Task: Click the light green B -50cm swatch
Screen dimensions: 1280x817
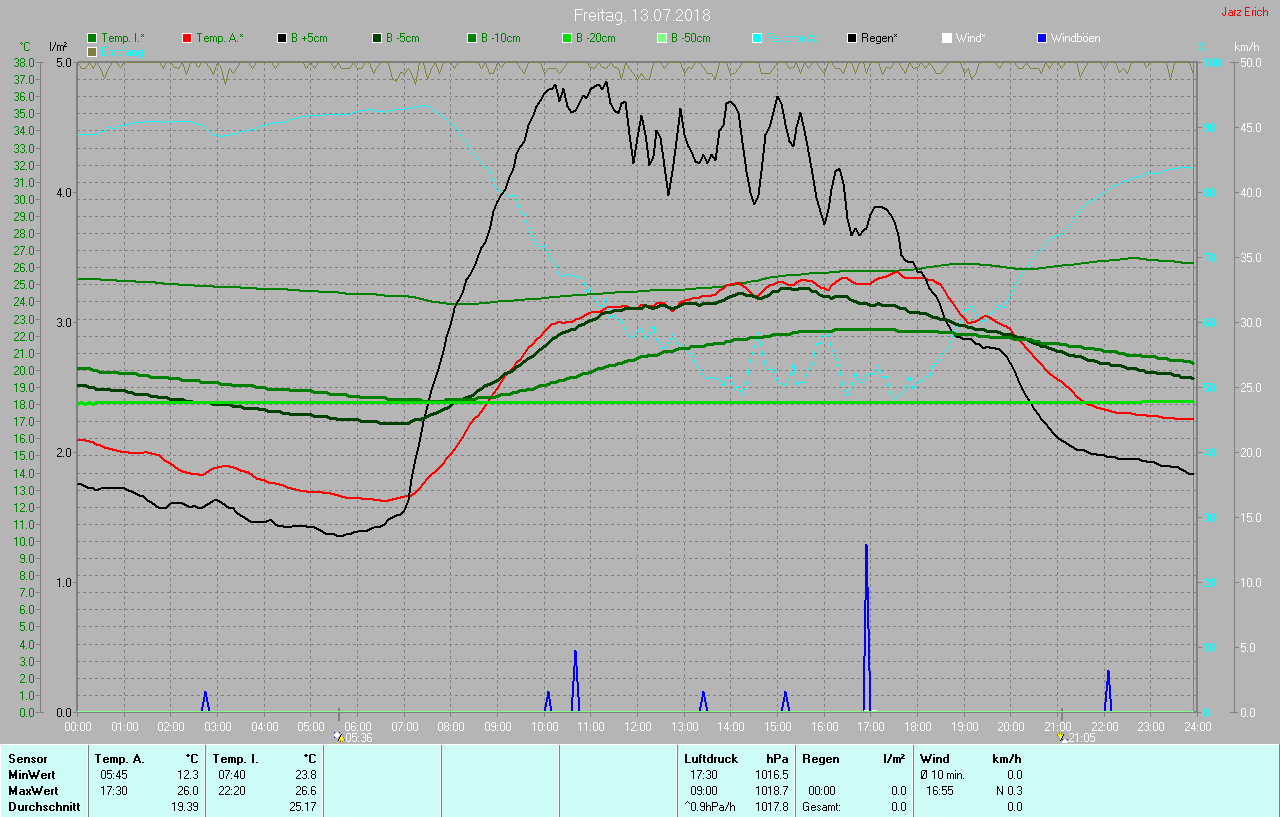Action: click(x=662, y=38)
